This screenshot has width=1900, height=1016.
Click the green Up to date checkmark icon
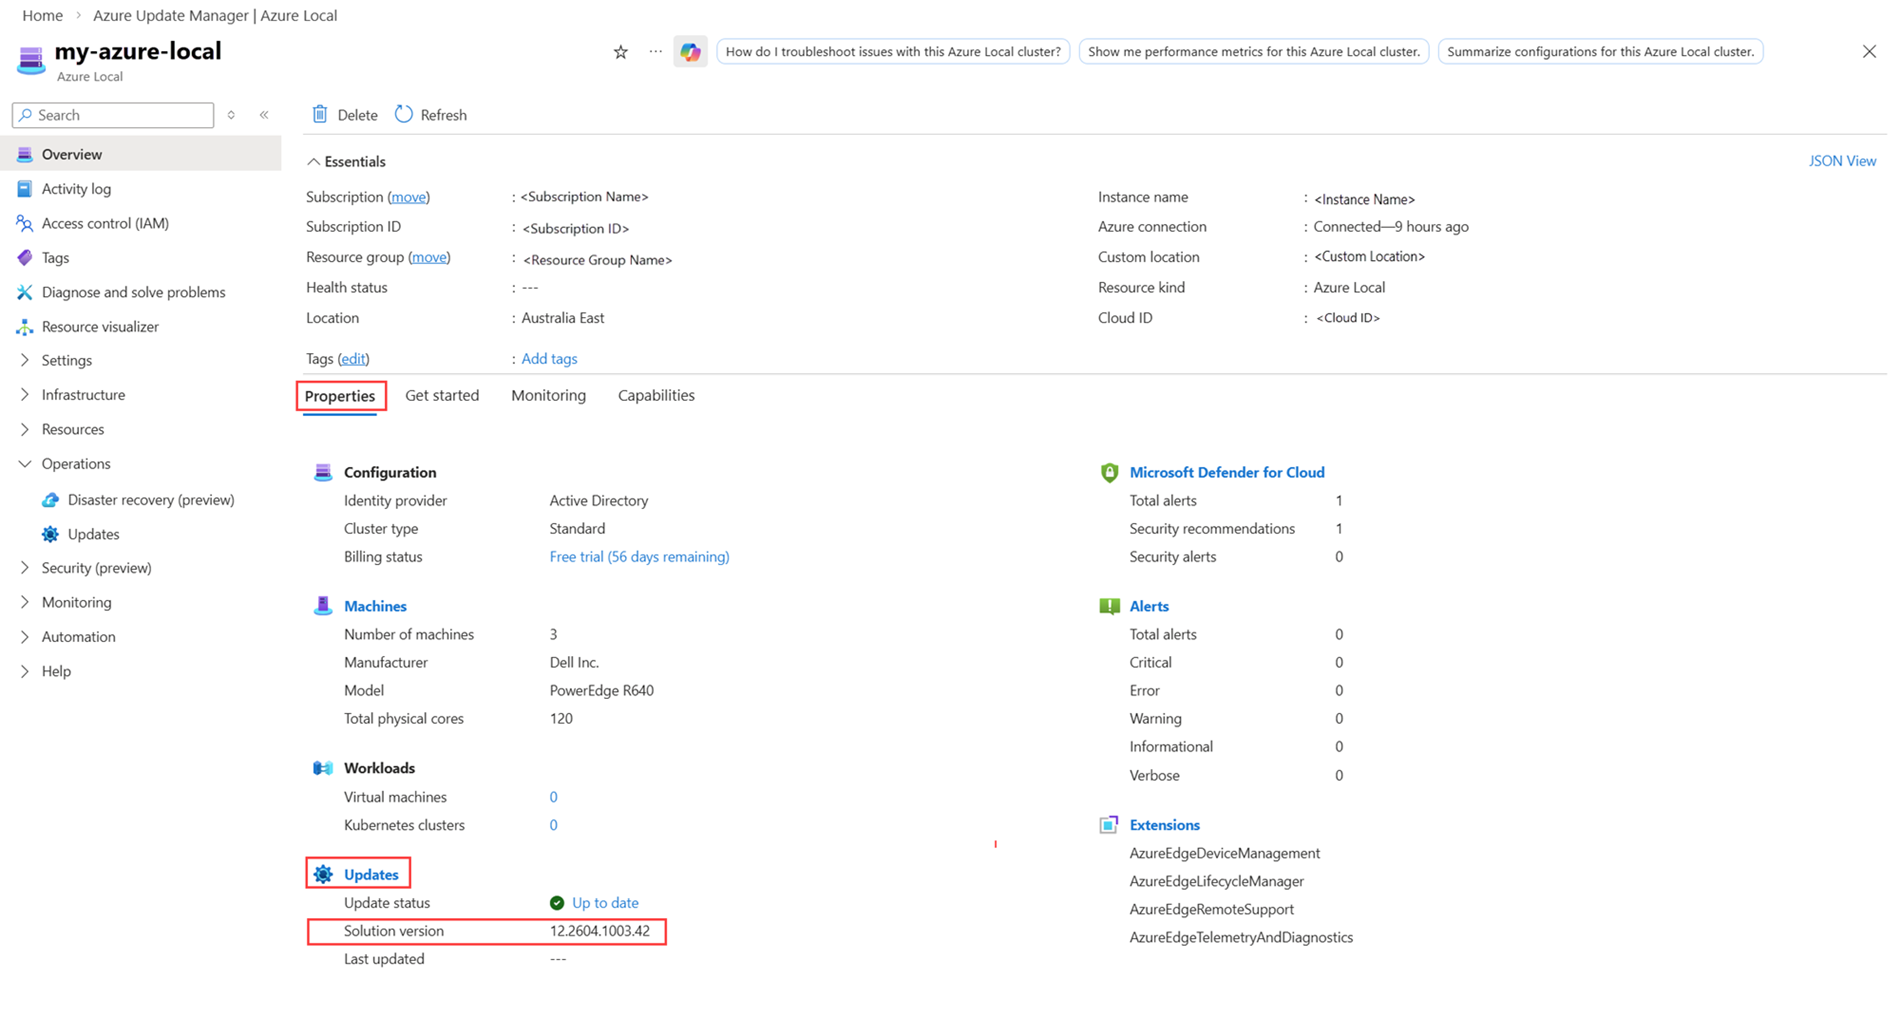pos(557,903)
